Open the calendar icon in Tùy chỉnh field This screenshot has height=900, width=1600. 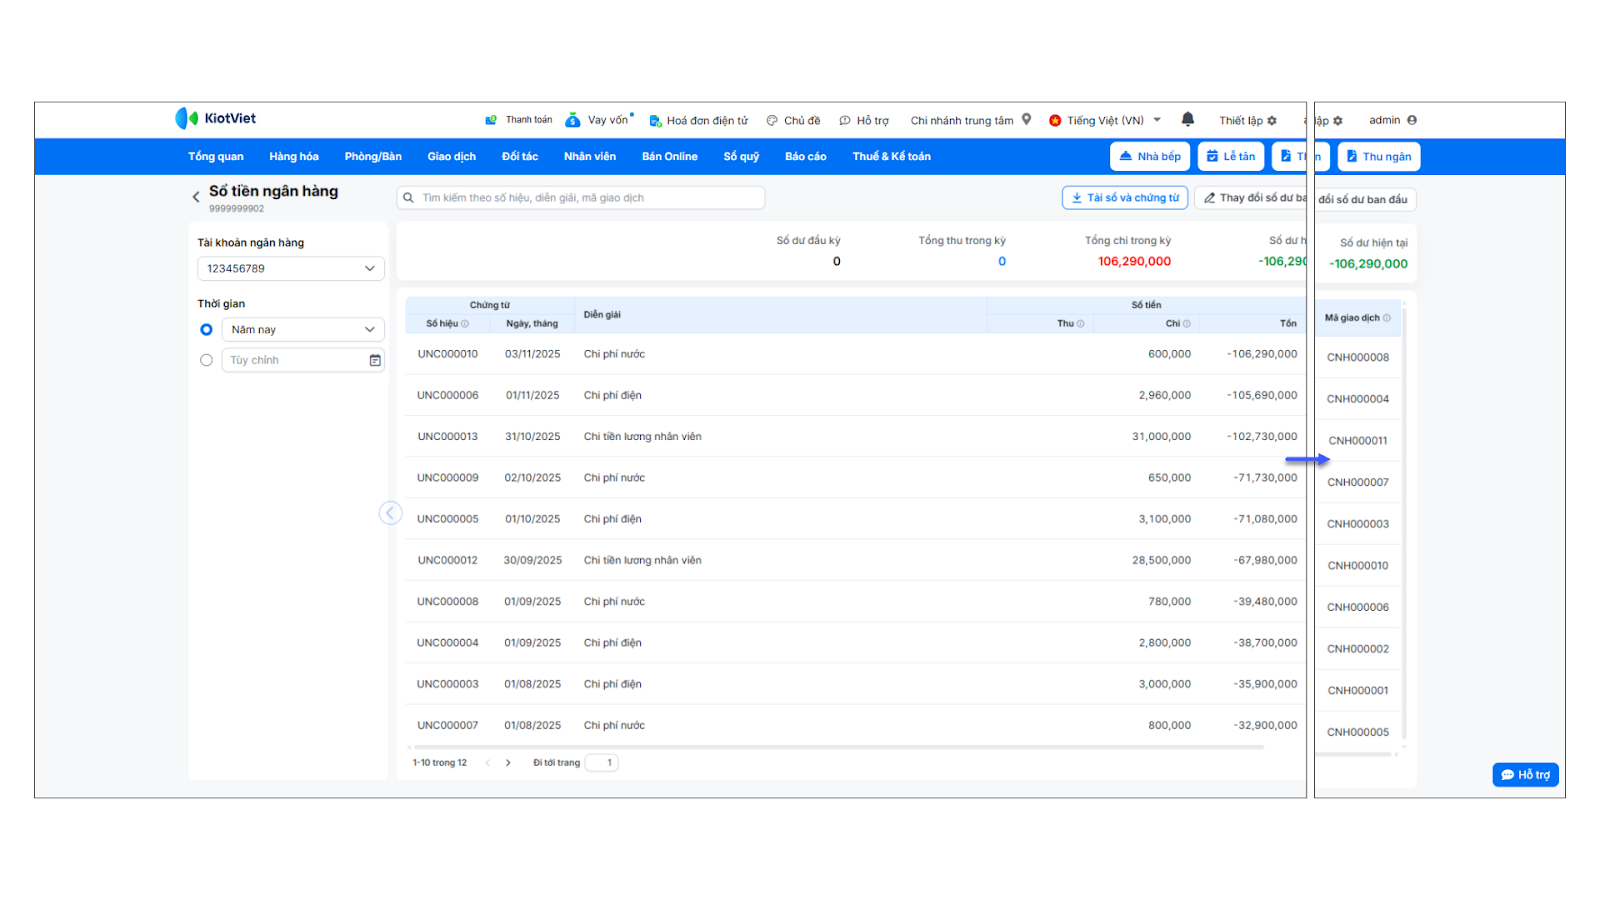pos(375,360)
